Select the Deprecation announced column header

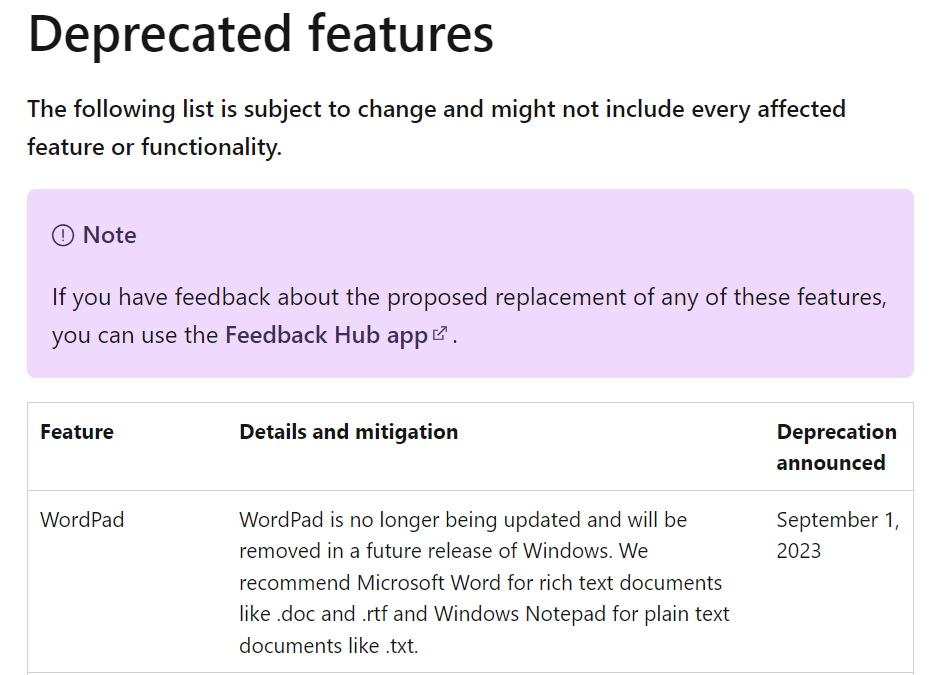click(837, 447)
